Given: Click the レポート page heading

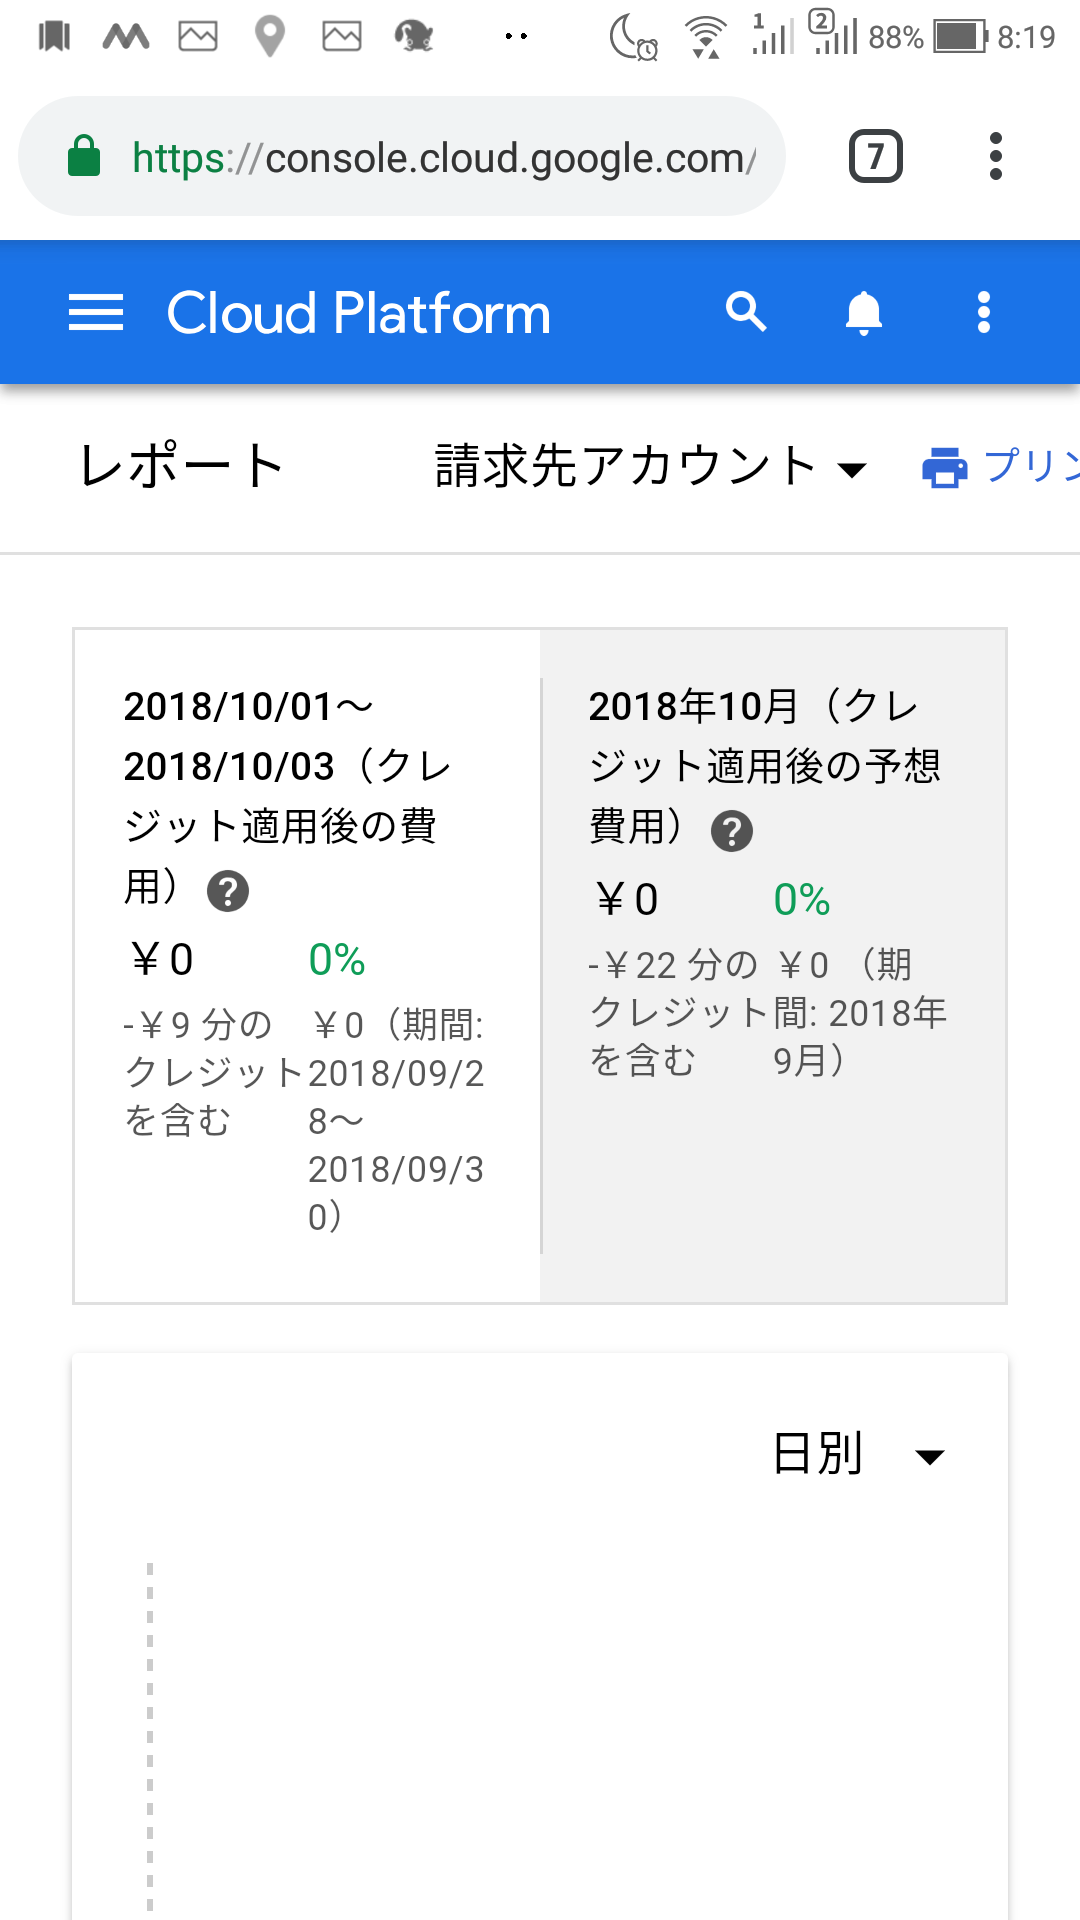Looking at the screenshot, I should 182,466.
